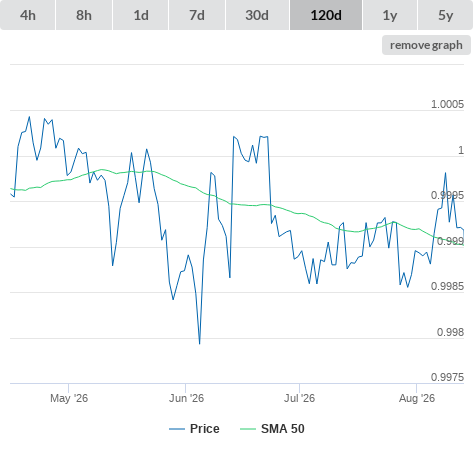The width and height of the screenshot is (474, 455).
Task: Click the lowest price dip in June
Action: 200,343
